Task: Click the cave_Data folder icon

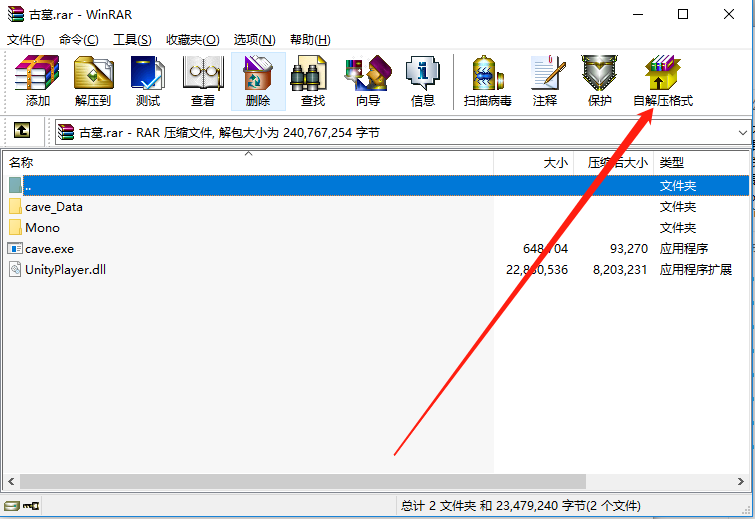Action: click(x=15, y=207)
